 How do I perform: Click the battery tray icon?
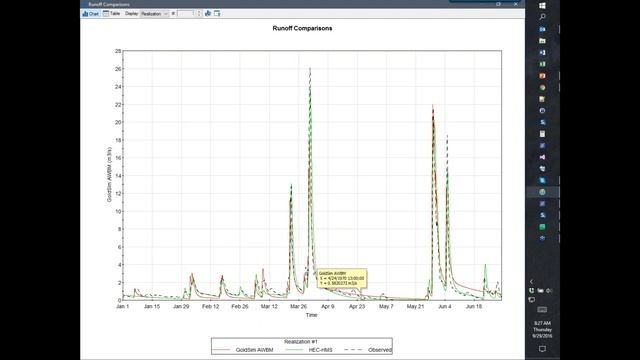pos(540,291)
